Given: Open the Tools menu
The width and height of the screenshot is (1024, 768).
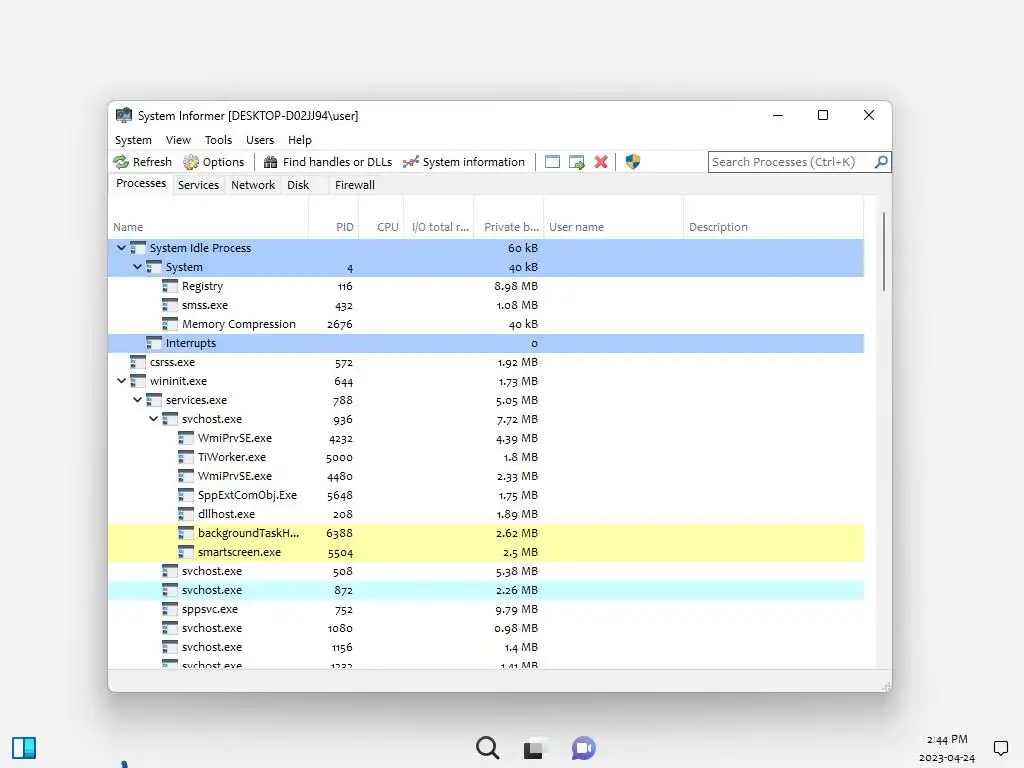Looking at the screenshot, I should tap(218, 140).
